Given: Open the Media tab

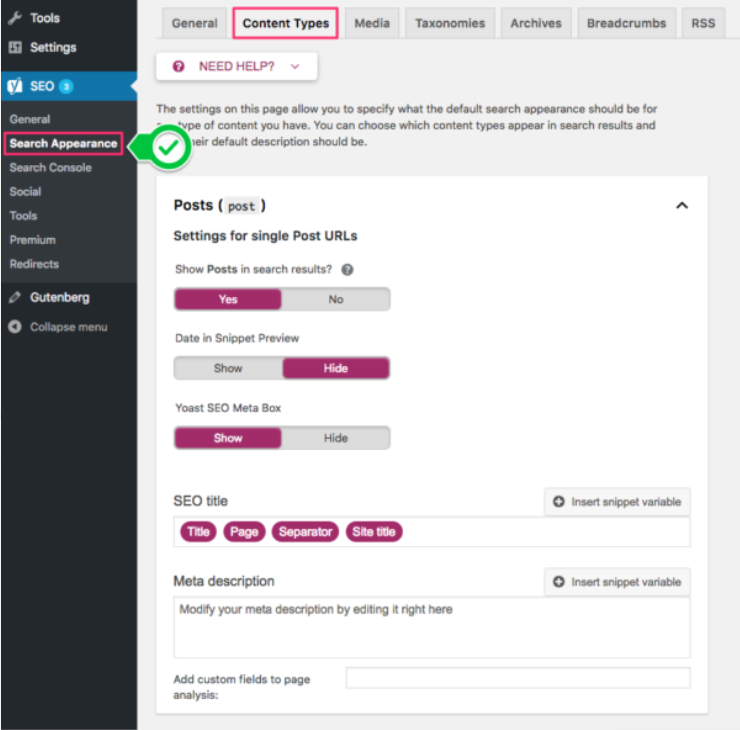Looking at the screenshot, I should 372,23.
